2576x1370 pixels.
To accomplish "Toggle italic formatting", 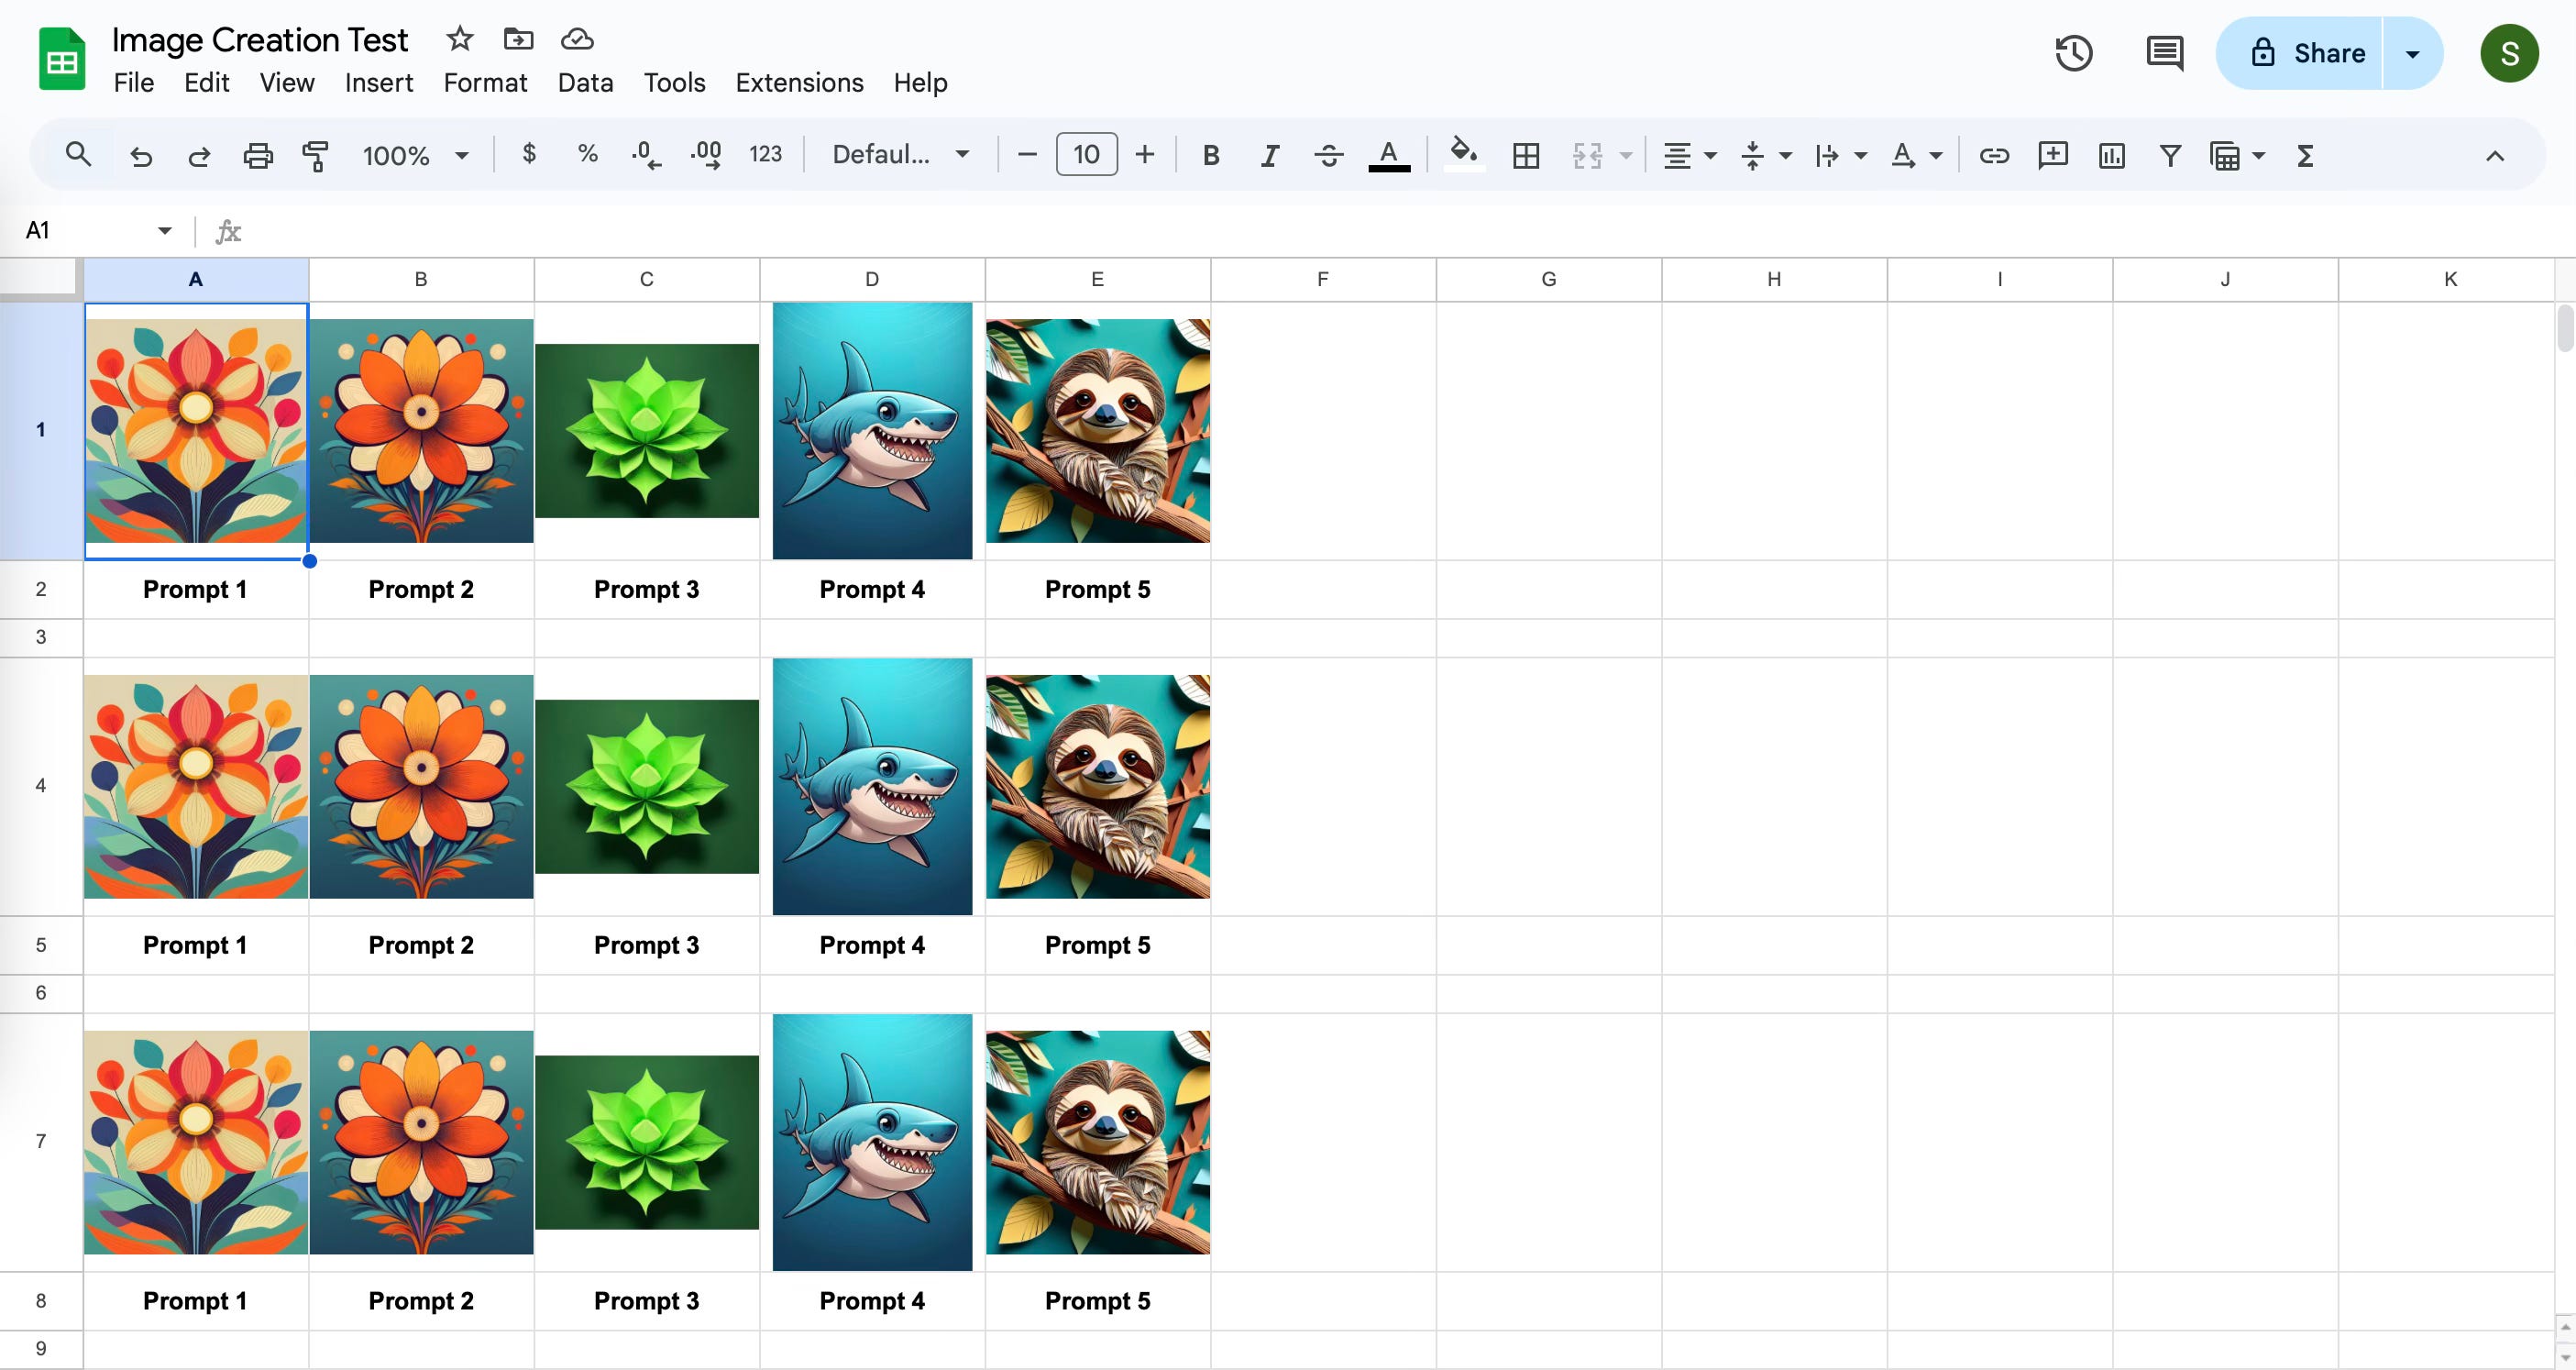I will 1270,155.
